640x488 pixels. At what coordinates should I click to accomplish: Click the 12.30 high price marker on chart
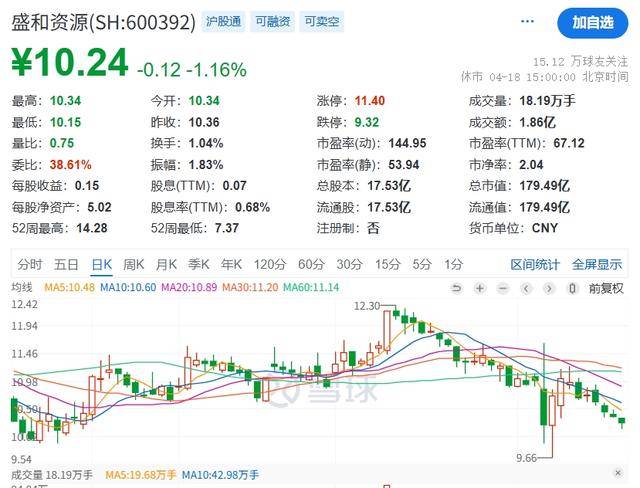click(368, 306)
